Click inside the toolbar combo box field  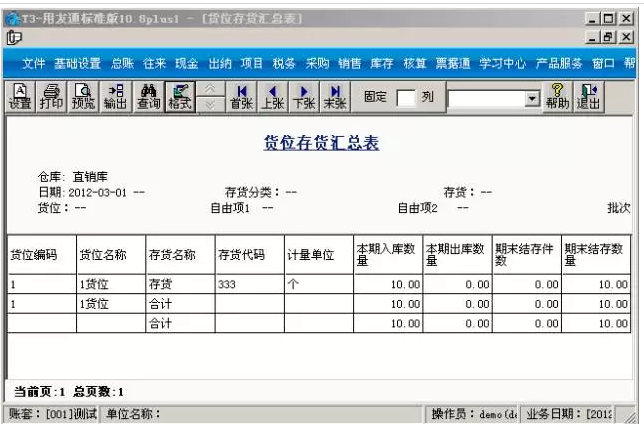coord(487,98)
